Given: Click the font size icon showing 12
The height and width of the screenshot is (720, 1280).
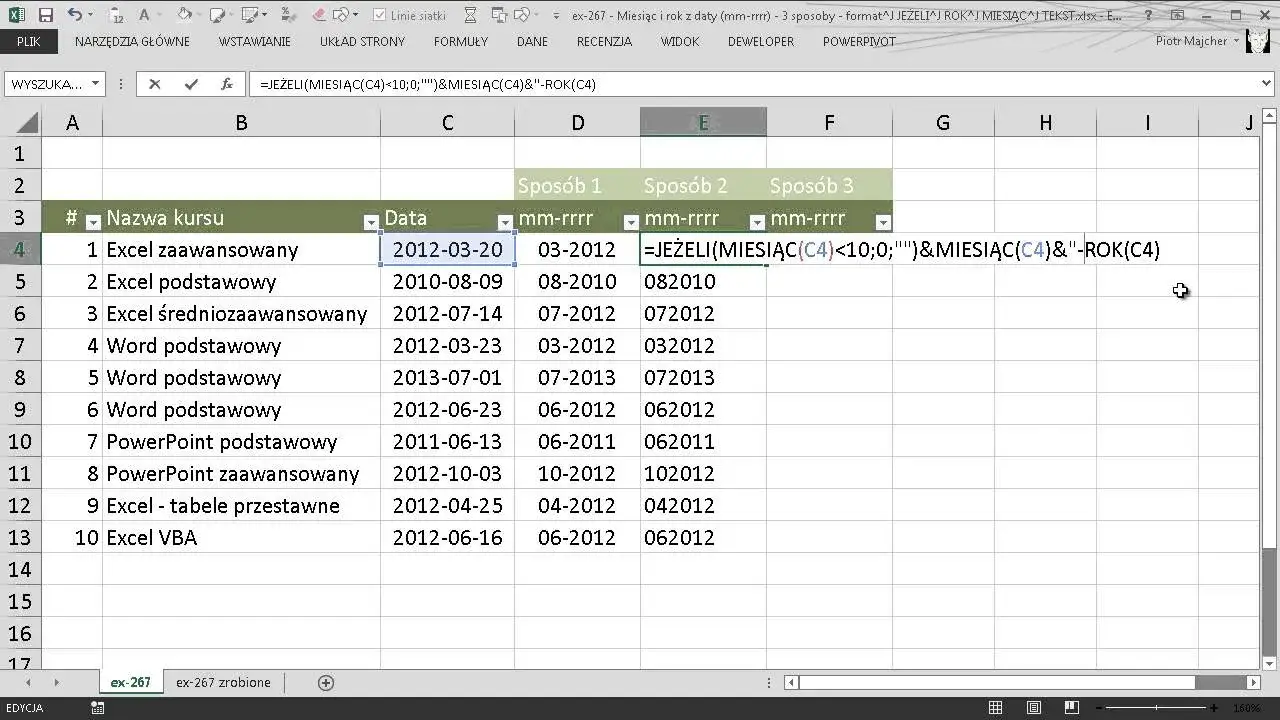Looking at the screenshot, I should click(116, 16).
